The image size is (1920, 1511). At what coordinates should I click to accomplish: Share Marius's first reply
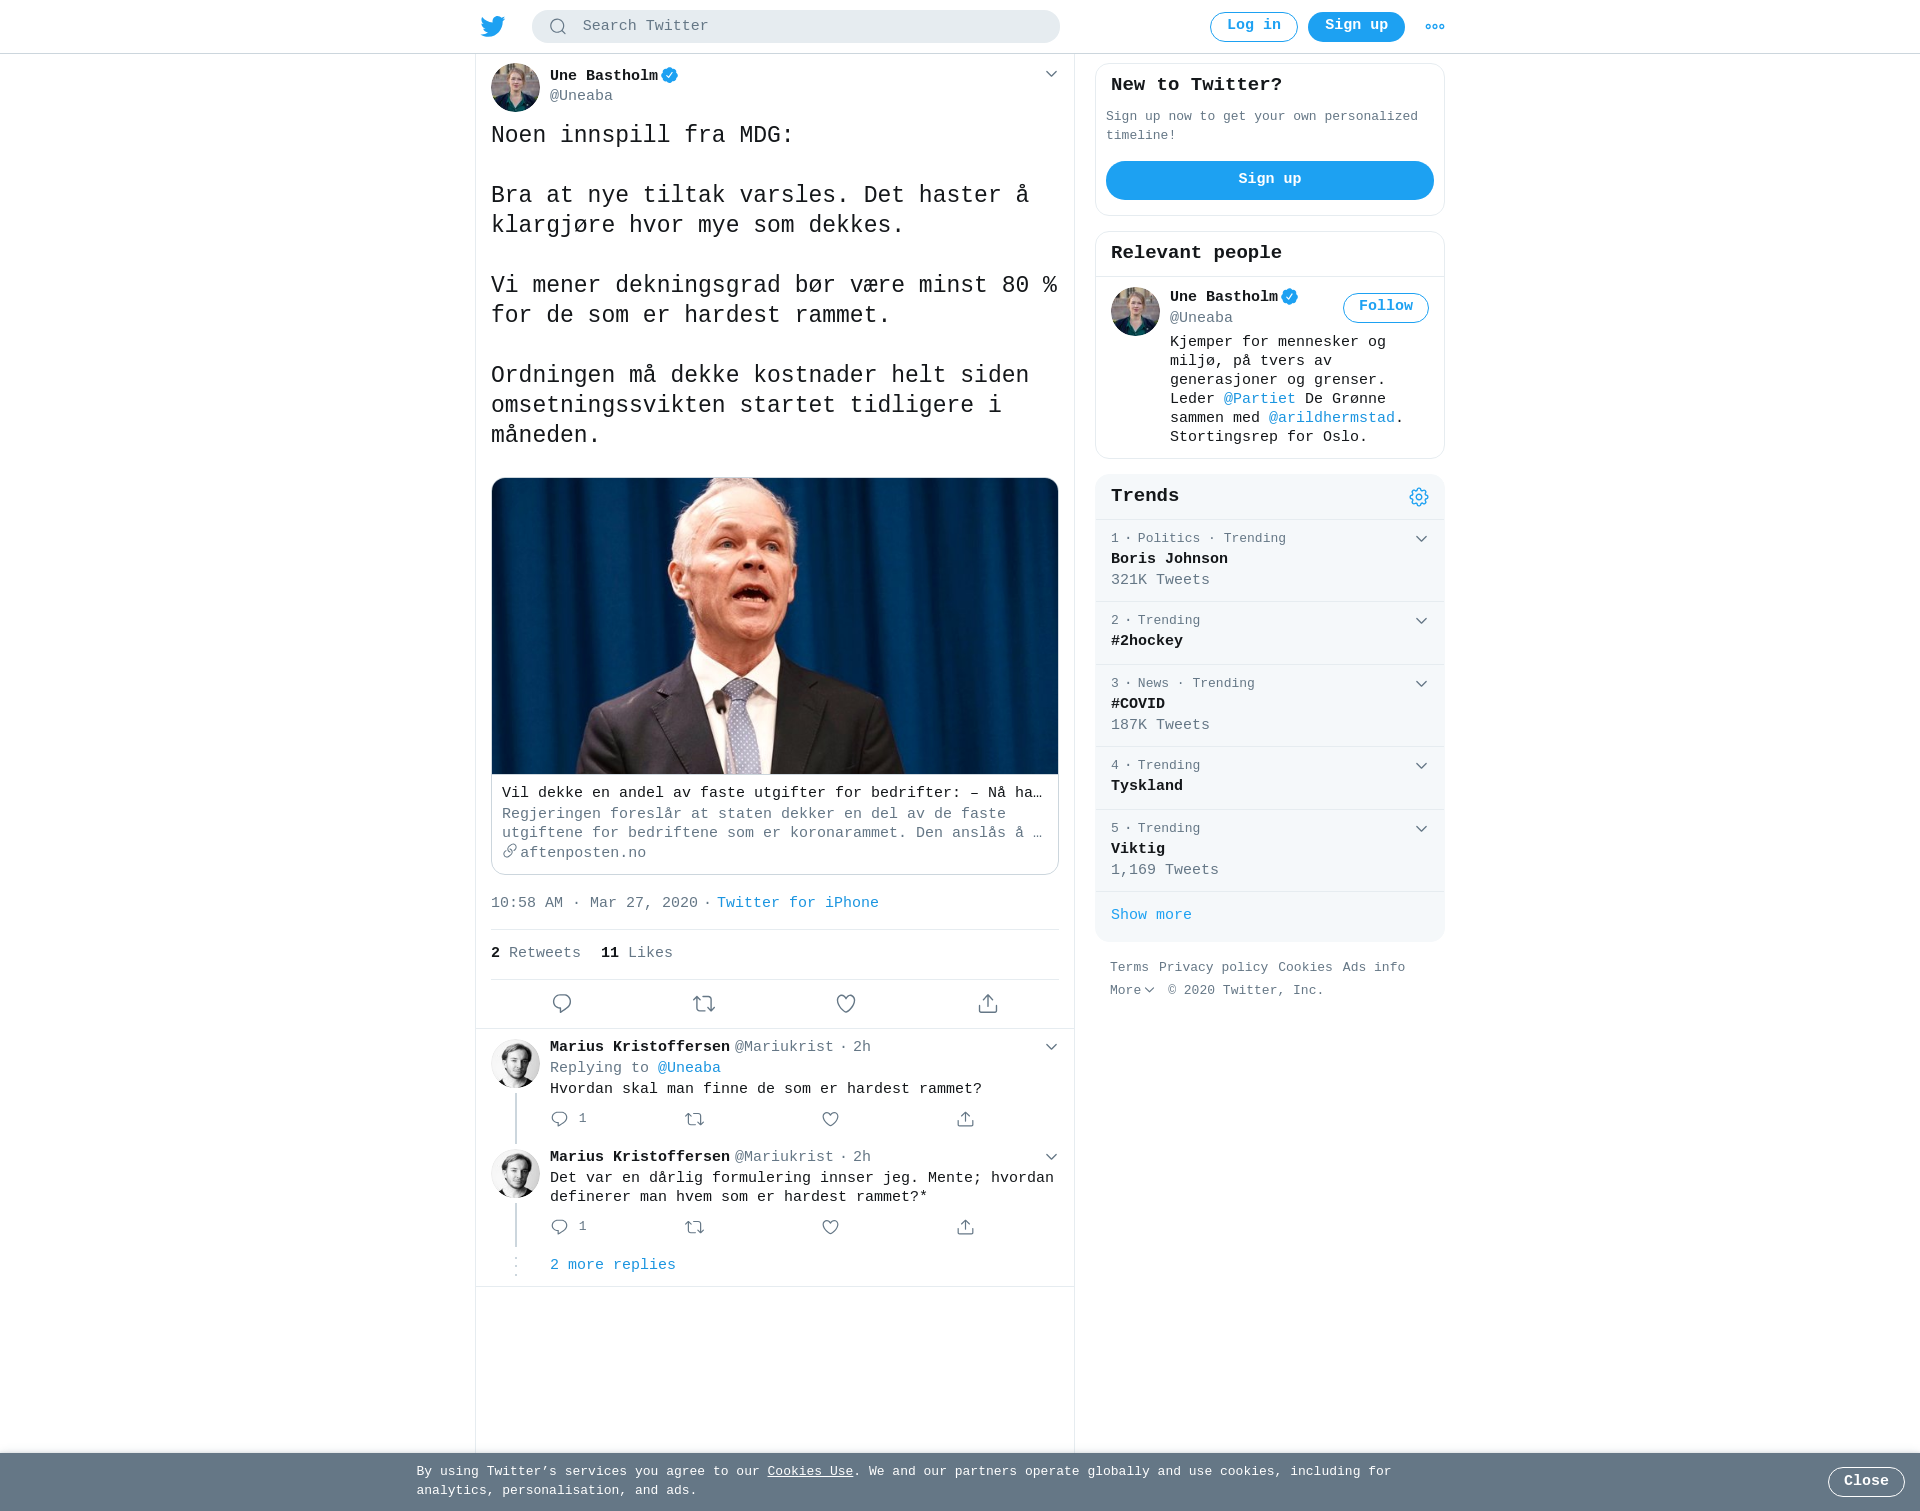coord(965,1119)
